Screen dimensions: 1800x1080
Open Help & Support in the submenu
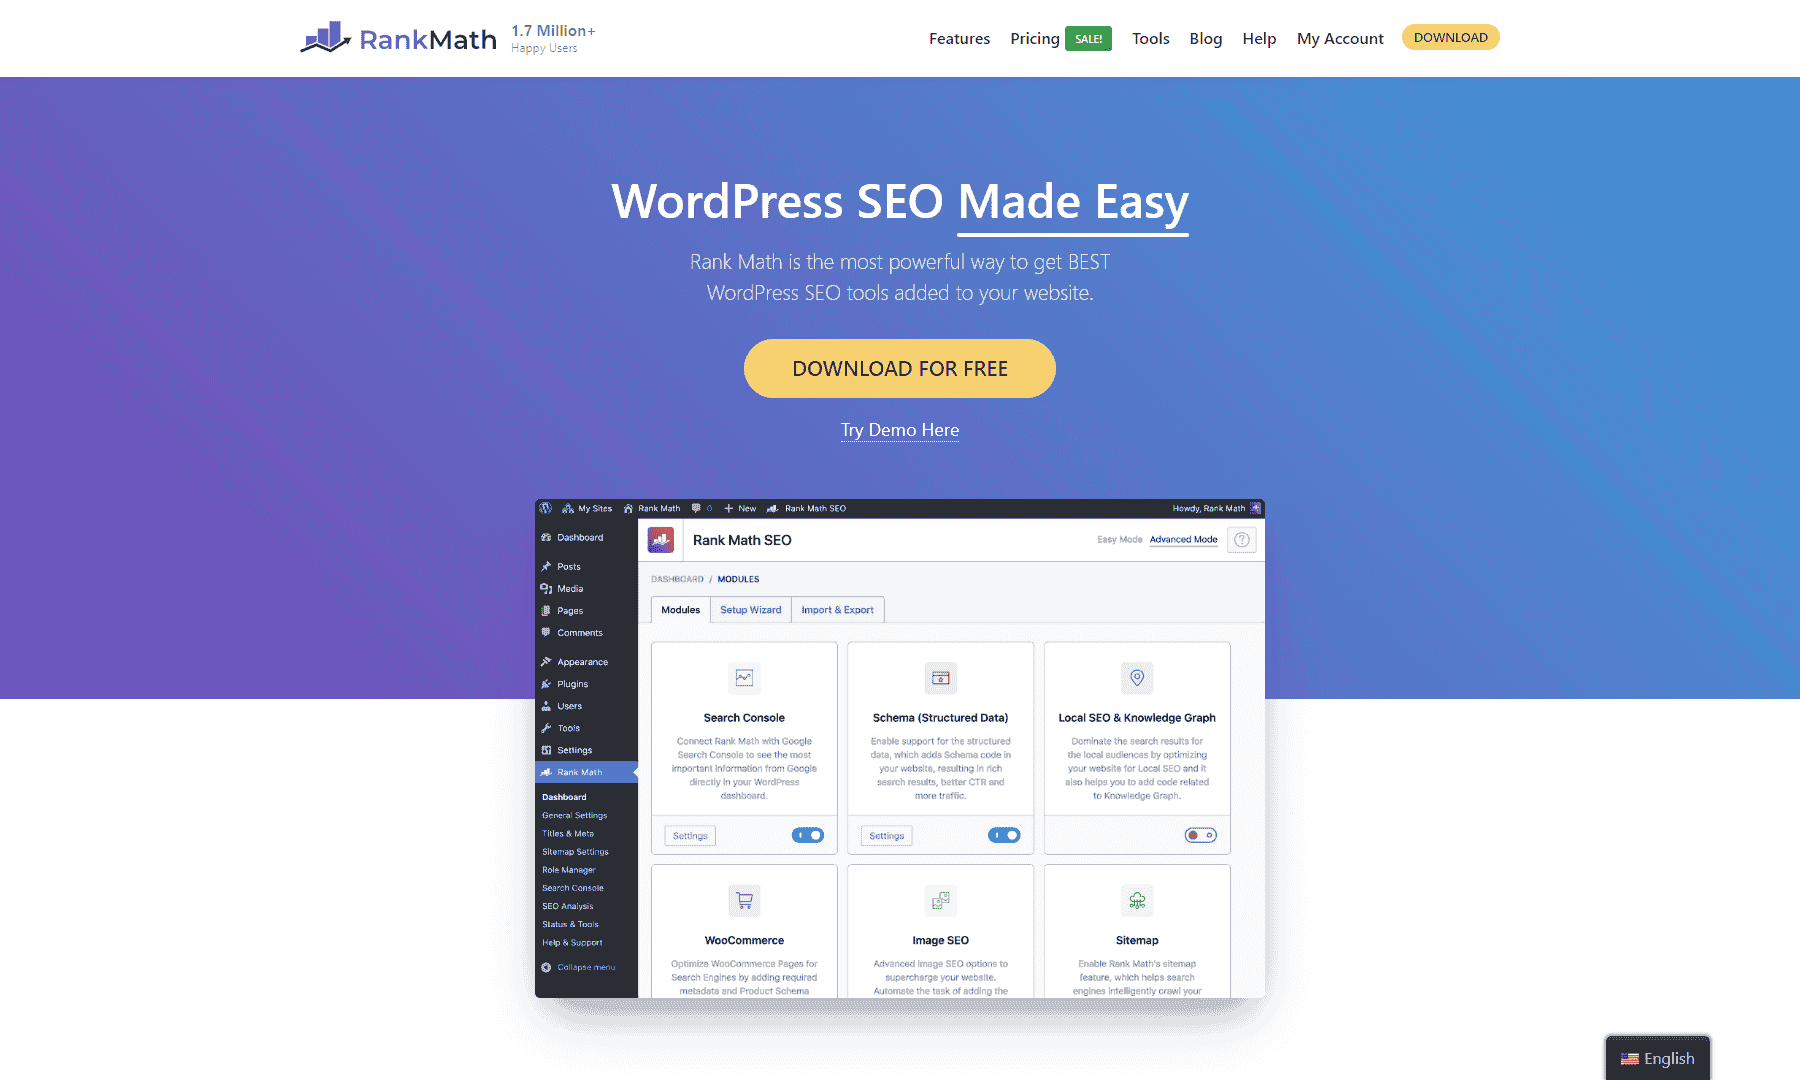[x=572, y=942]
